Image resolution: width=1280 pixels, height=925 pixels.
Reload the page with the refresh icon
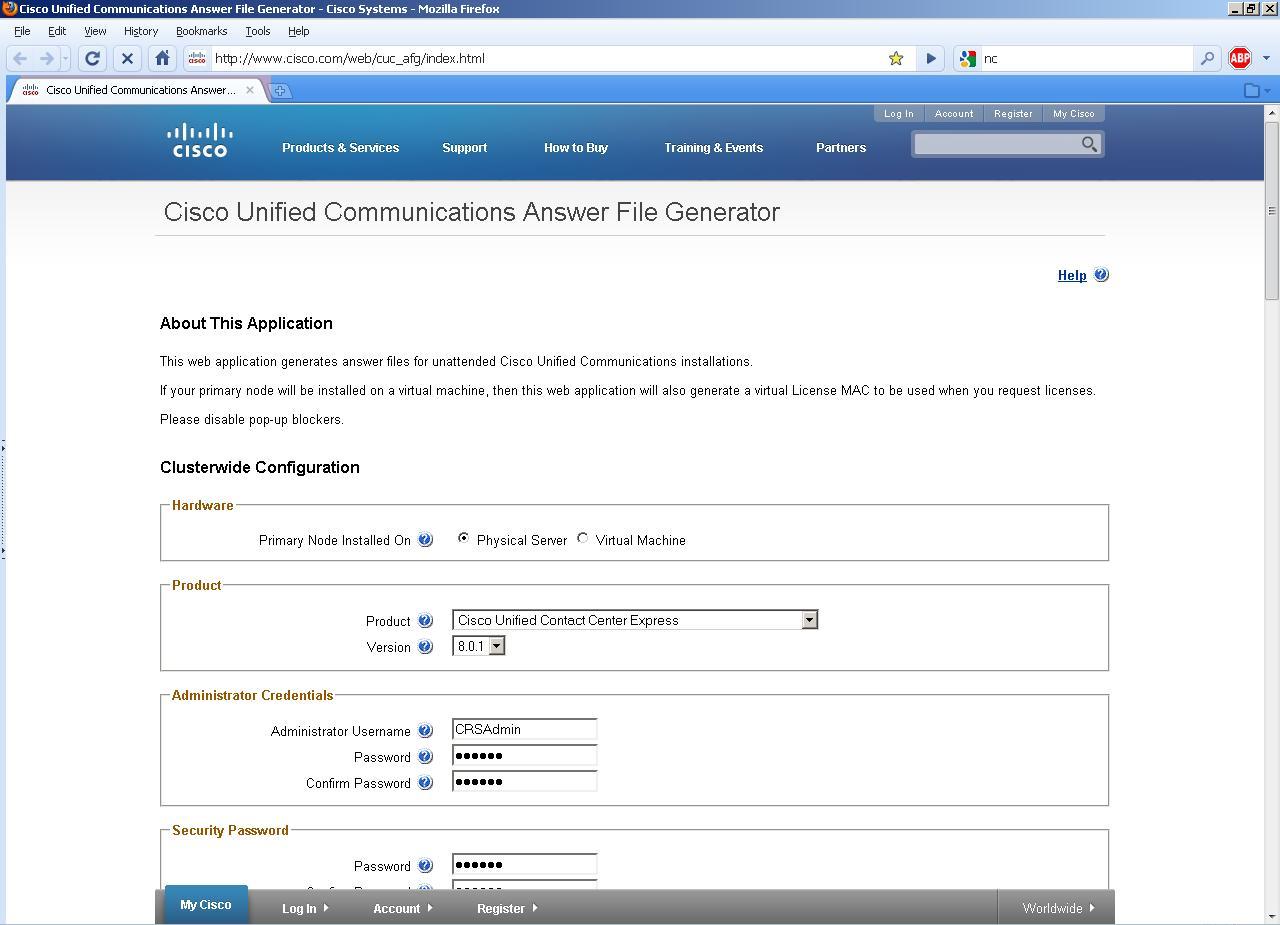point(92,58)
